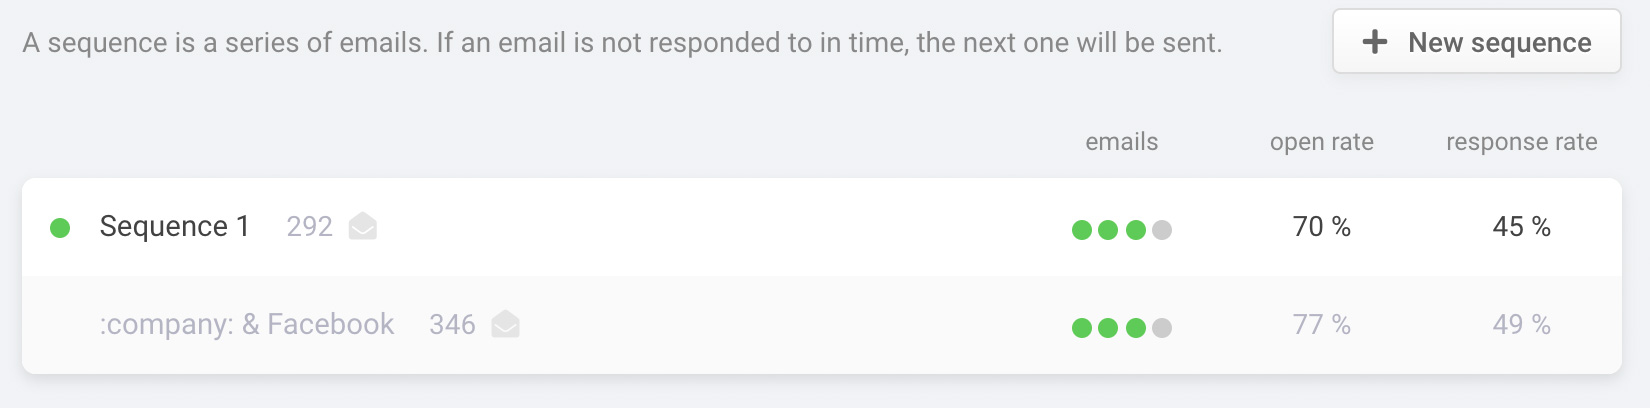The image size is (1650, 408).
Task: Click the 'emails' column header
Action: (1122, 142)
